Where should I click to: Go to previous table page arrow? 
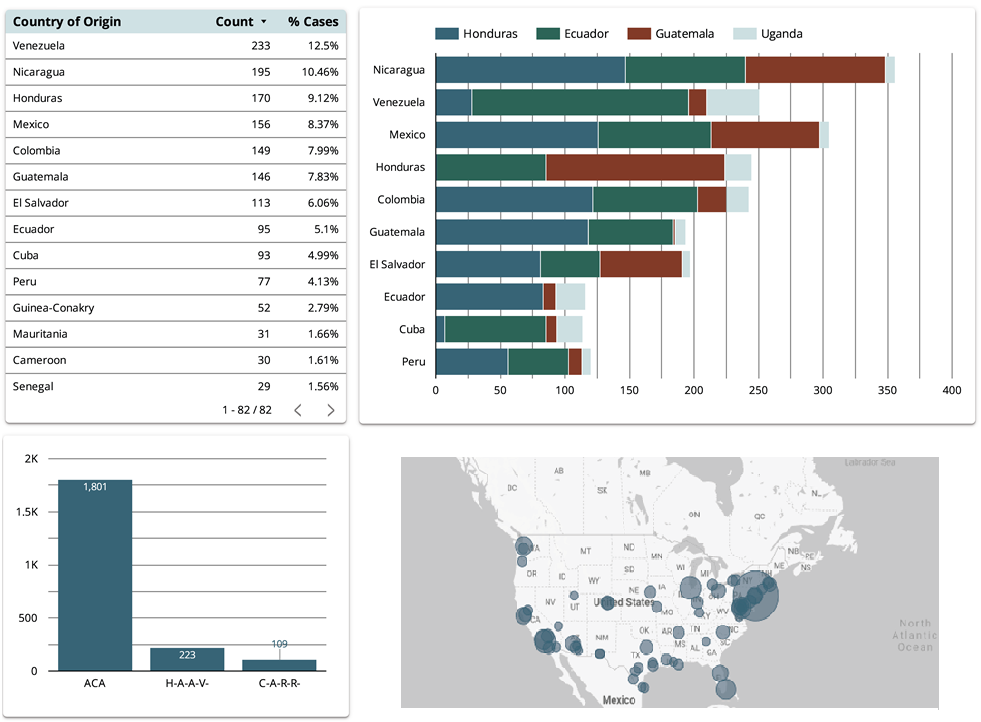pyautogui.click(x=297, y=410)
